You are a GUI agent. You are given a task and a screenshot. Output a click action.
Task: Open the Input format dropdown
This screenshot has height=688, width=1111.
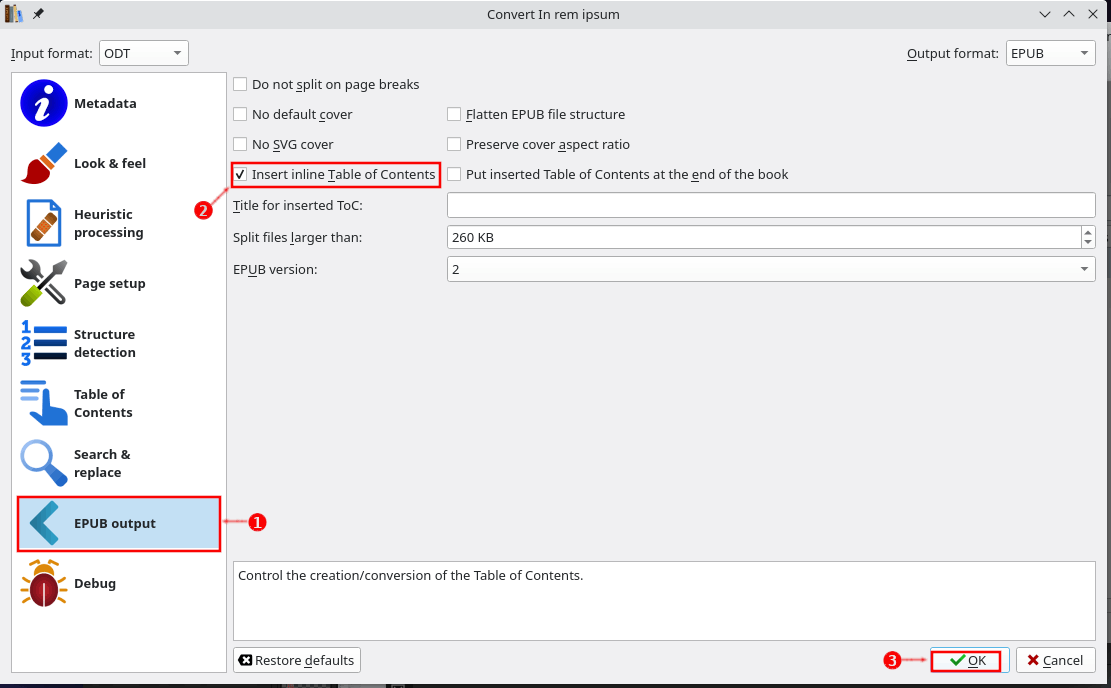pyautogui.click(x=144, y=54)
